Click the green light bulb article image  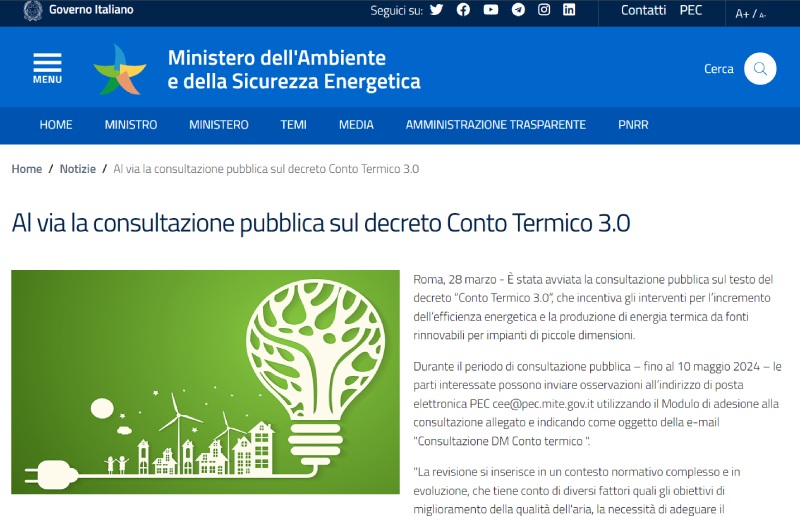205,381
